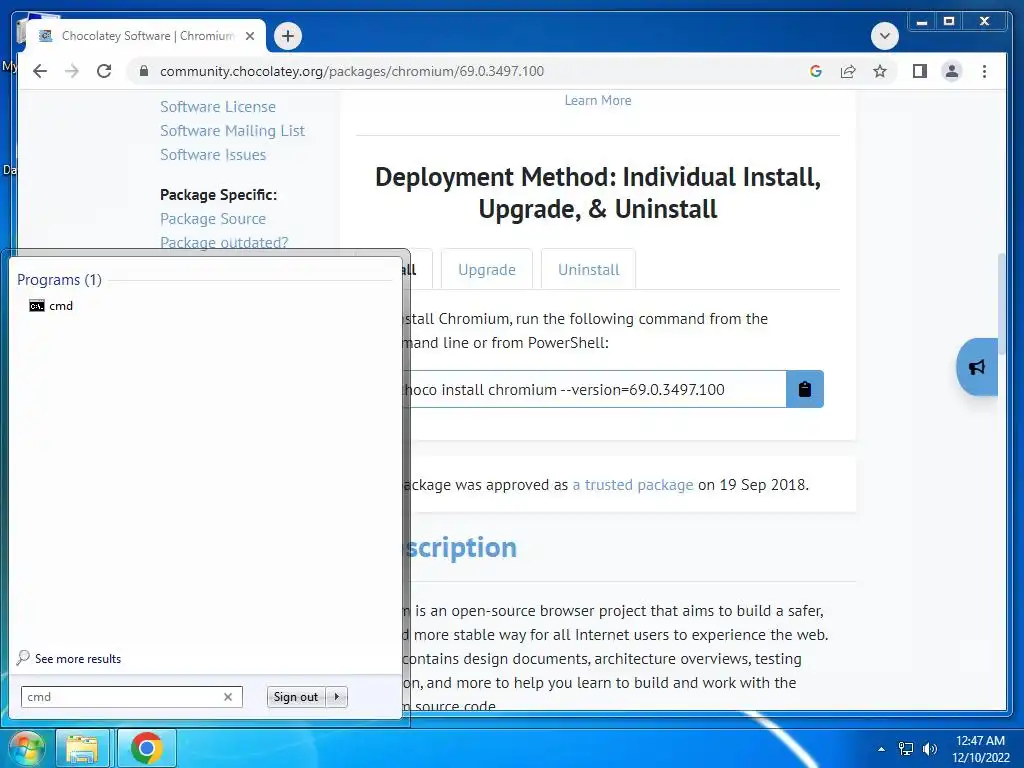The height and width of the screenshot is (768, 1024).
Task: Bookmark this page with the star
Action: tap(880, 71)
